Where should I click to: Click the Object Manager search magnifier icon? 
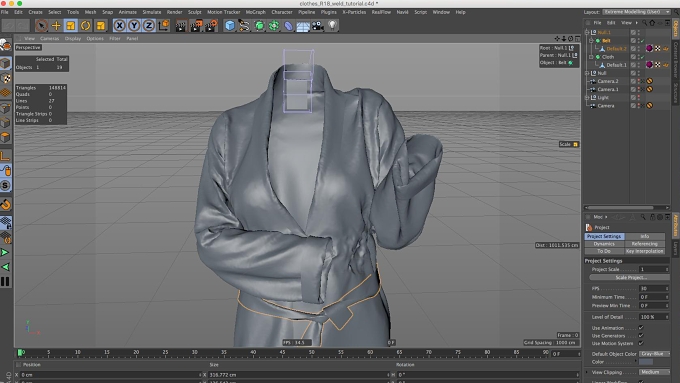click(644, 23)
